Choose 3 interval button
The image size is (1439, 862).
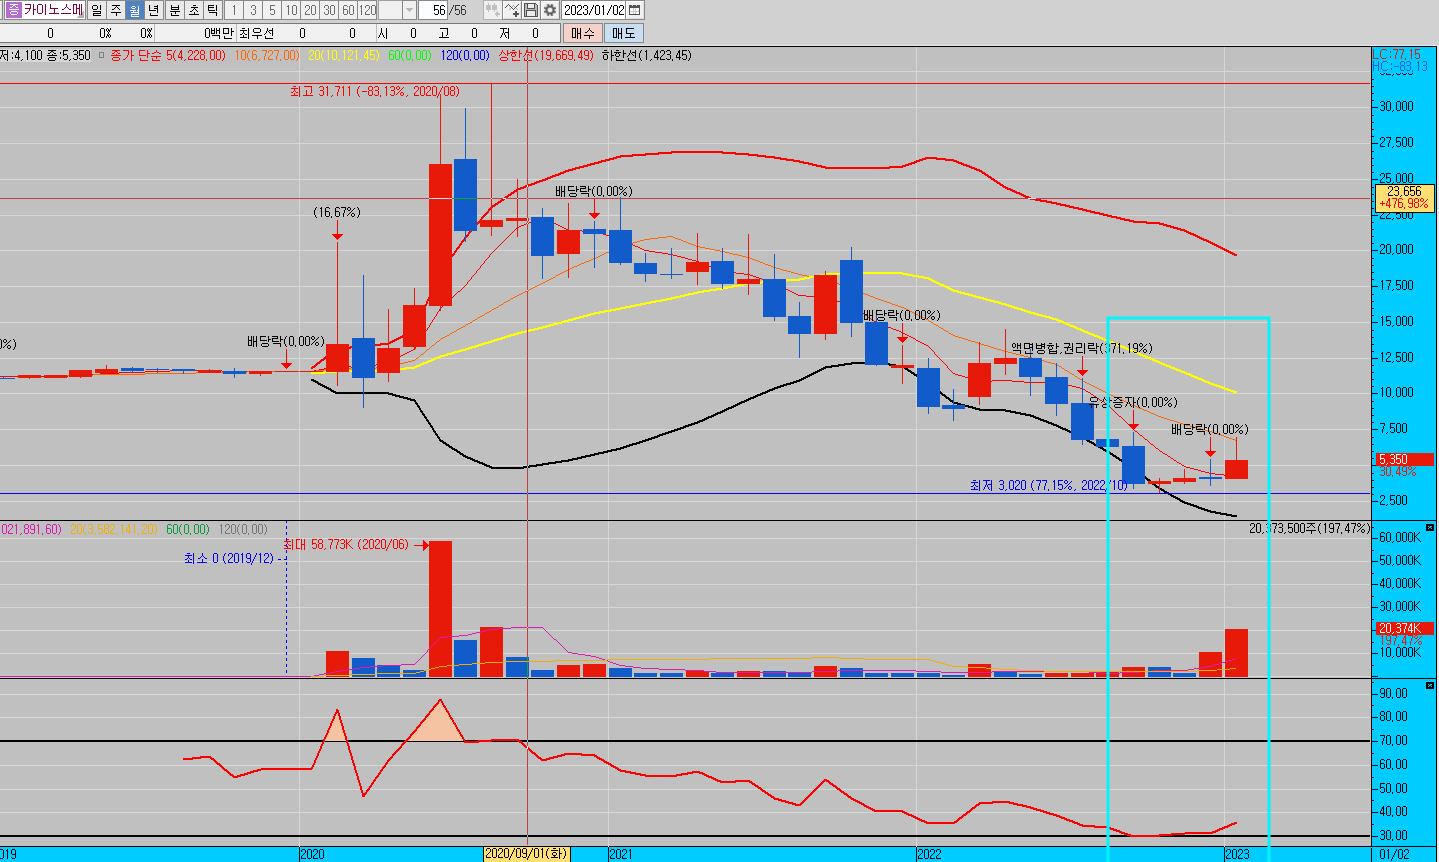tap(253, 10)
